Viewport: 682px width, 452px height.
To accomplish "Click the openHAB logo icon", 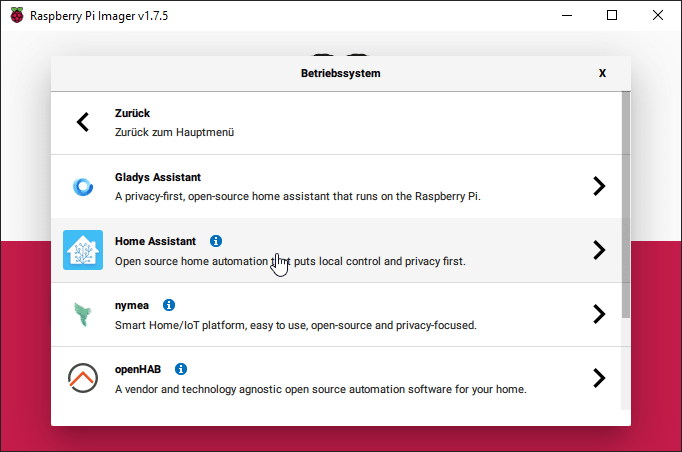I will 83,378.
